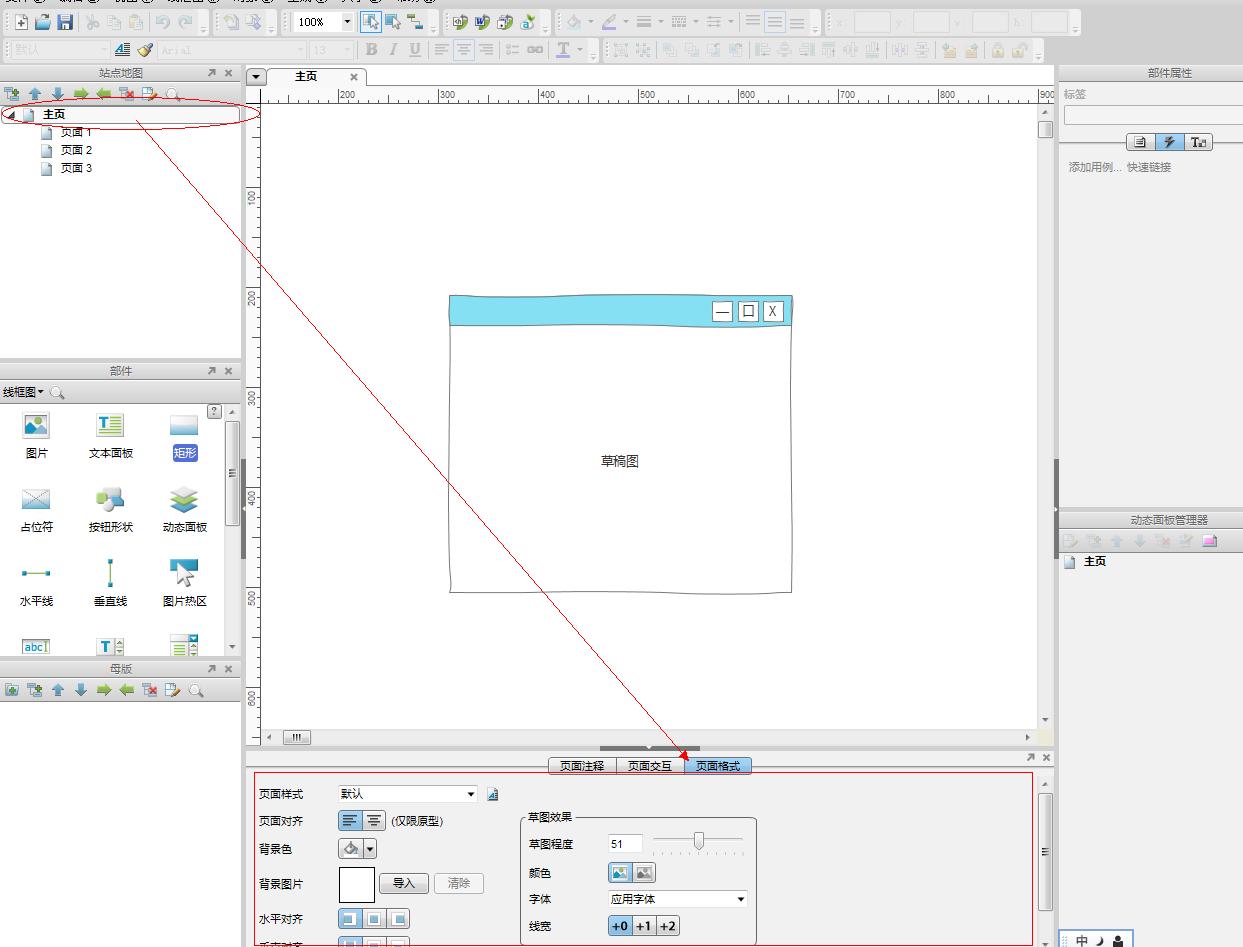This screenshot has height=947, width=1243.
Task: Choose the full-color sketch option
Action: (x=620, y=873)
